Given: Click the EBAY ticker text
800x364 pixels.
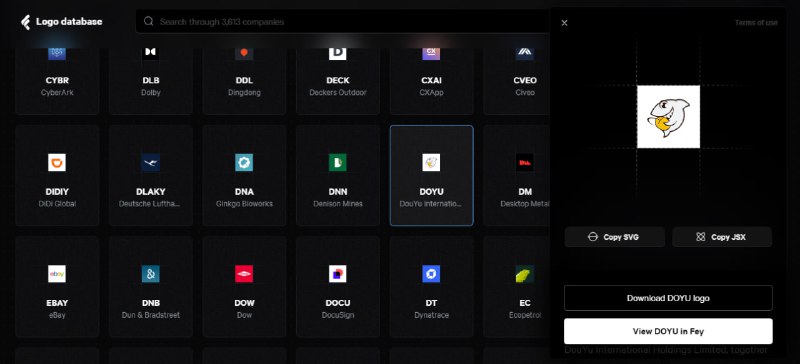Looking at the screenshot, I should (x=57, y=303).
